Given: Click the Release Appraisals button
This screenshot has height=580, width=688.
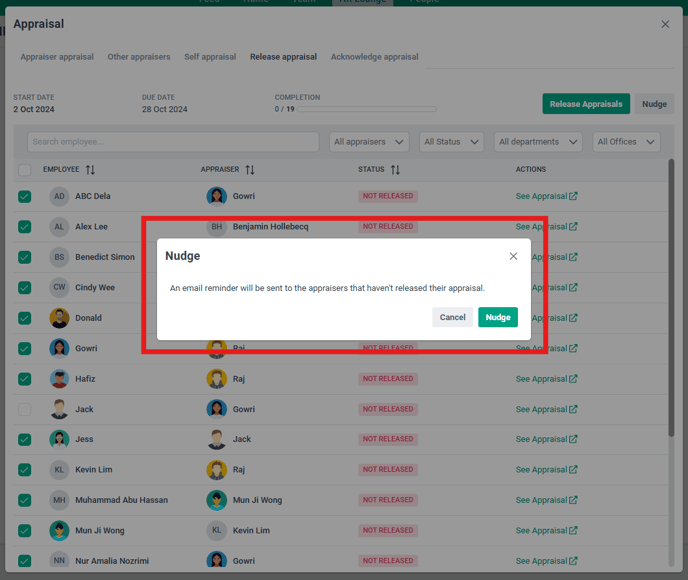Looking at the screenshot, I should [x=586, y=104].
